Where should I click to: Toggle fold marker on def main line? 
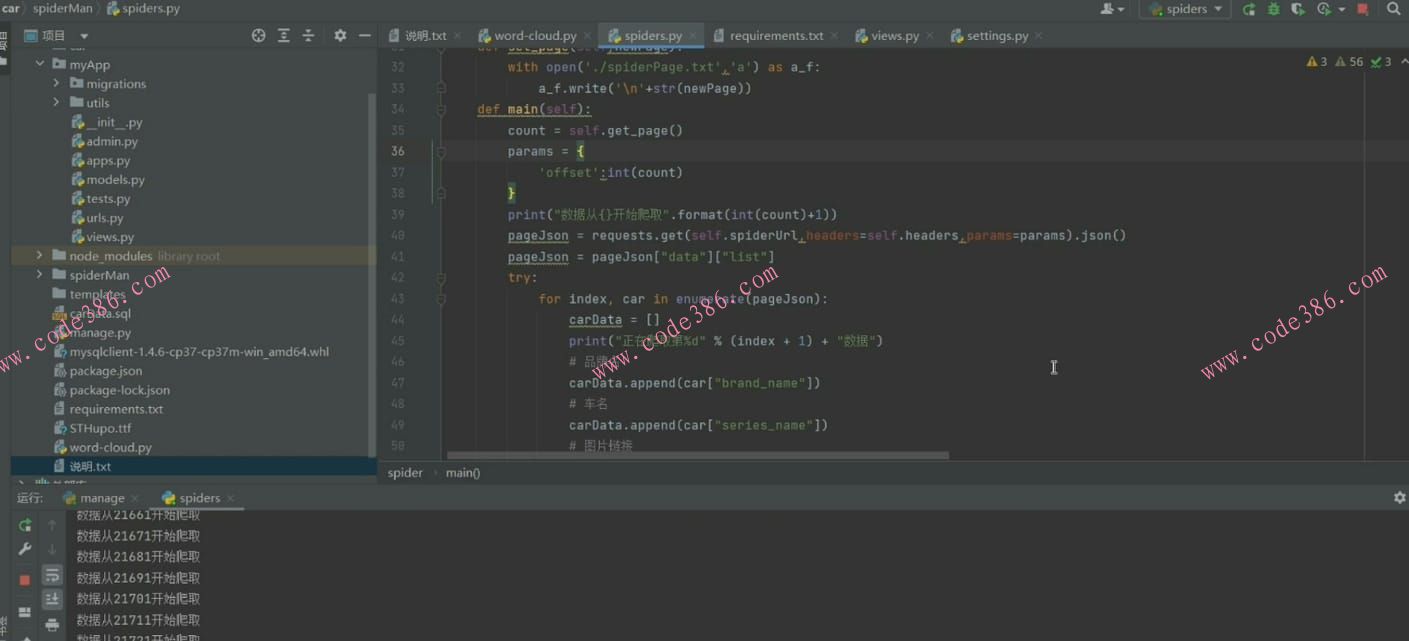[x=441, y=110]
